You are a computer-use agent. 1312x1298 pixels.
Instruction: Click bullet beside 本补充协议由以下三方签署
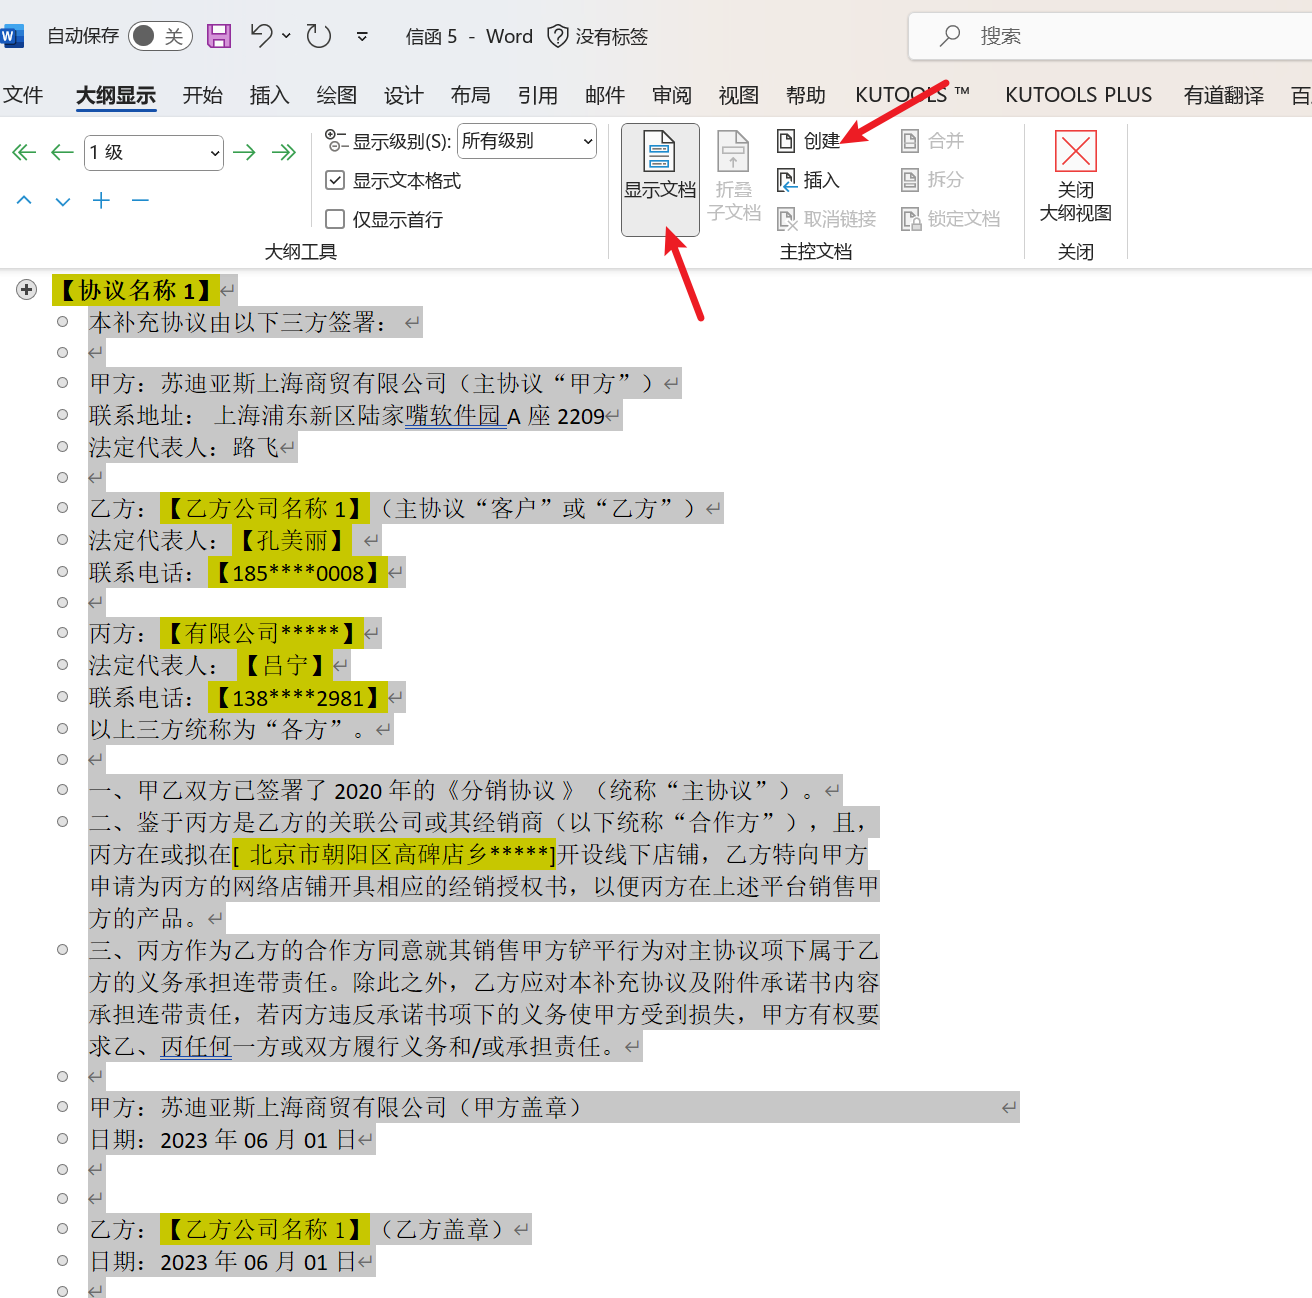(x=63, y=322)
